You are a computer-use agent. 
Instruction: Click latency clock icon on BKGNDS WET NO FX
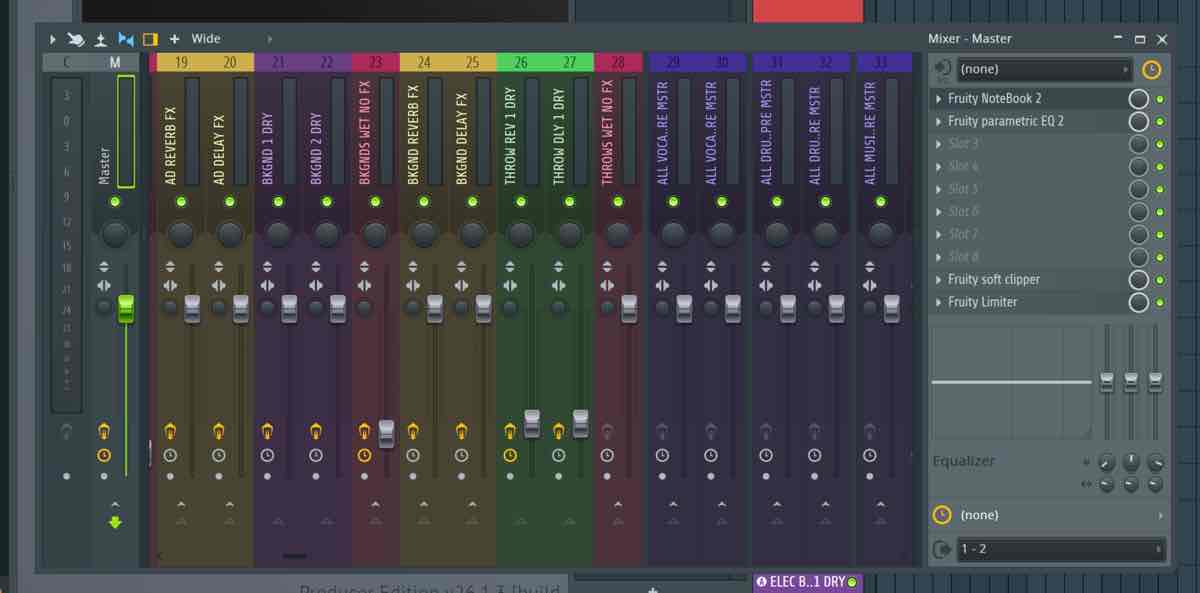click(364, 455)
